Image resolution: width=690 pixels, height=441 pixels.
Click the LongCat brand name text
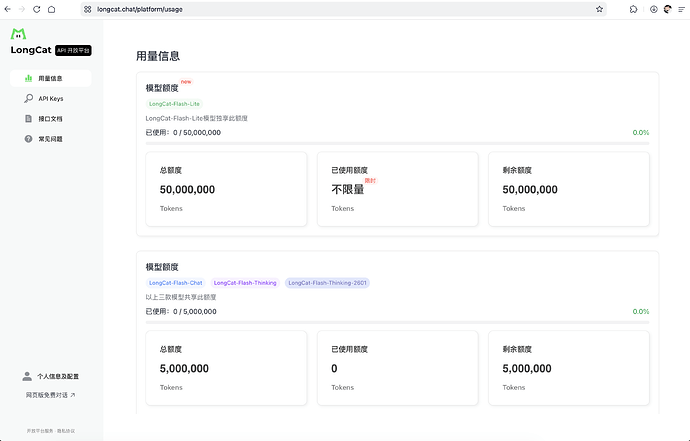click(31, 50)
